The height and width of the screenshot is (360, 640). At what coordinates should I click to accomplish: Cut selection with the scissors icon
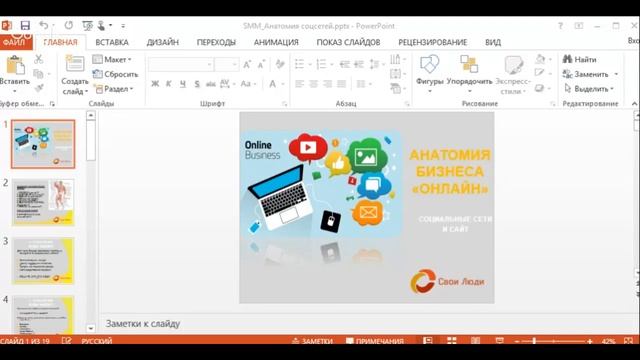39,59
